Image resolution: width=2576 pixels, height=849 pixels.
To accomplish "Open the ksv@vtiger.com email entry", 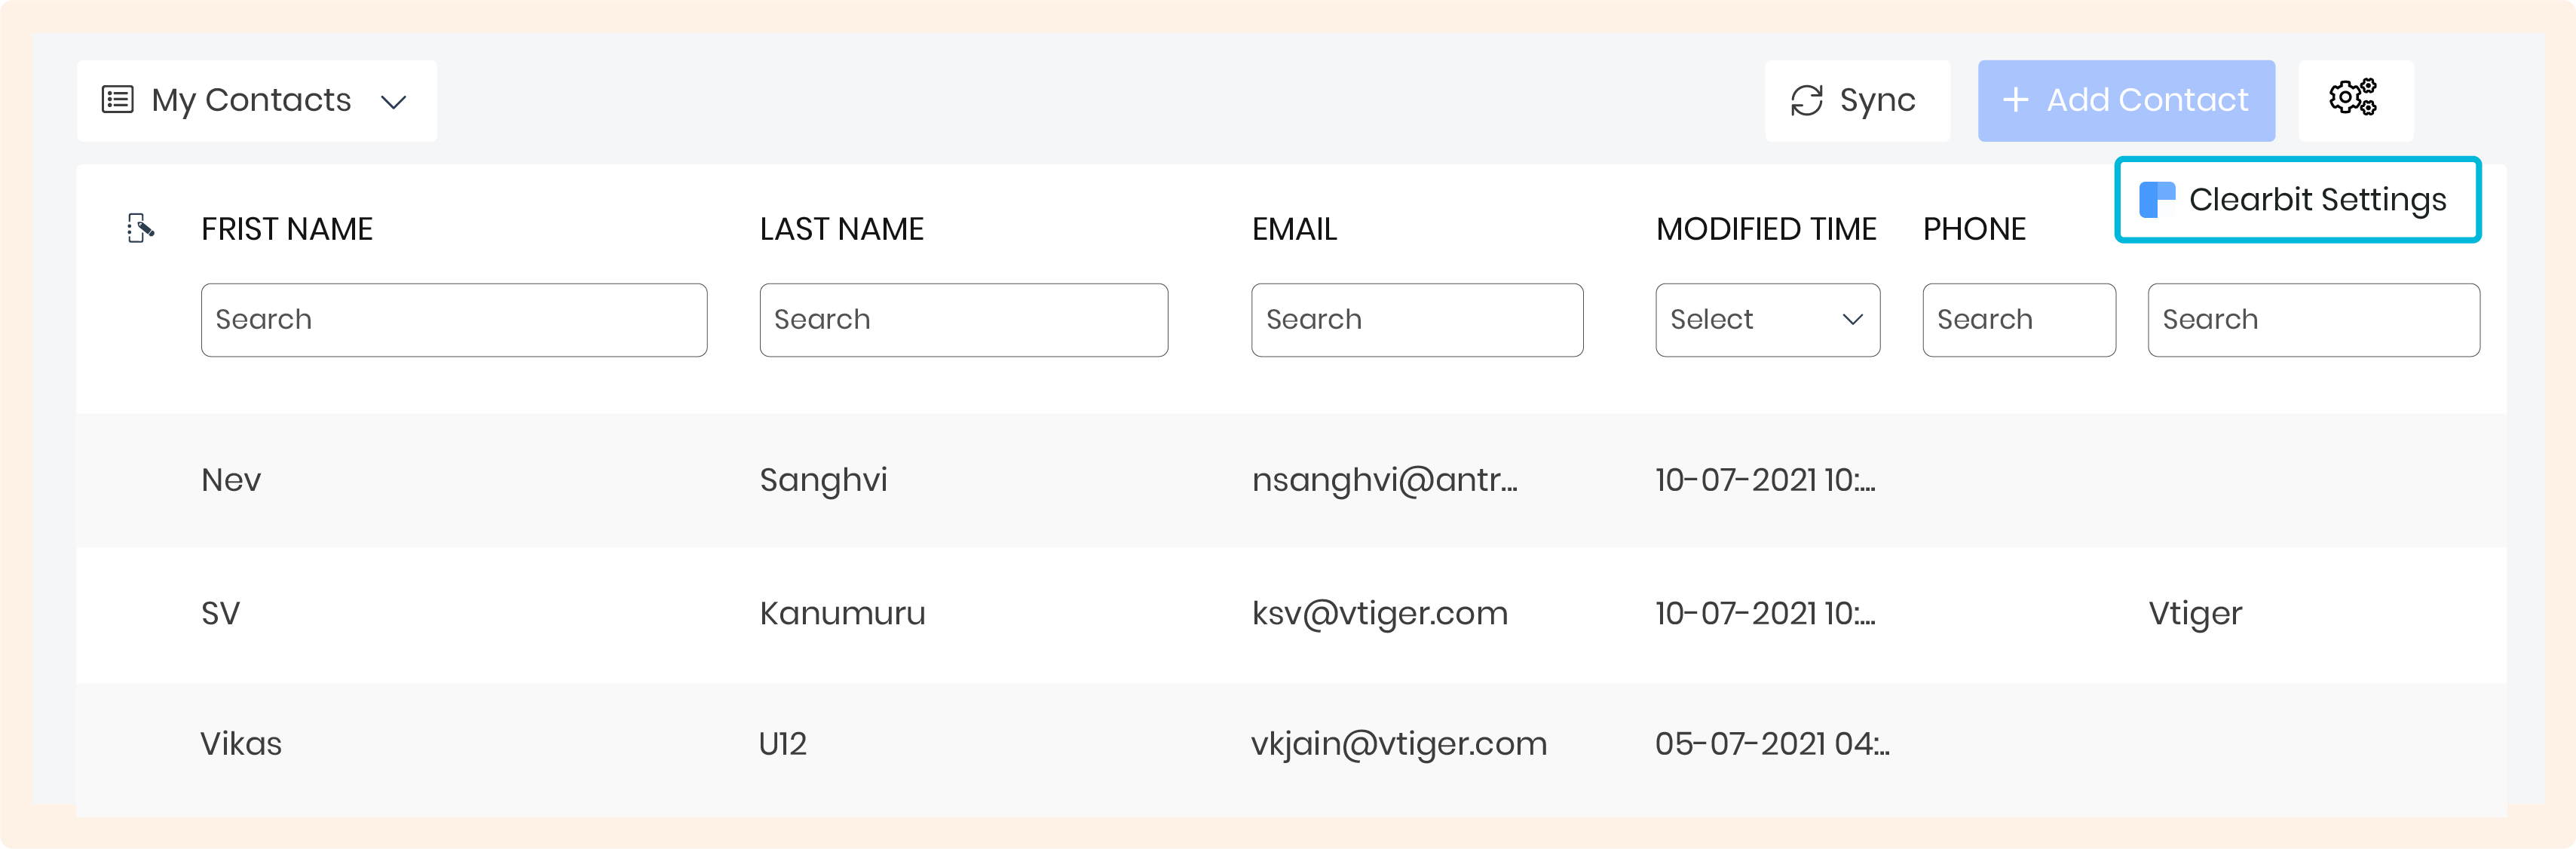I will (1379, 613).
